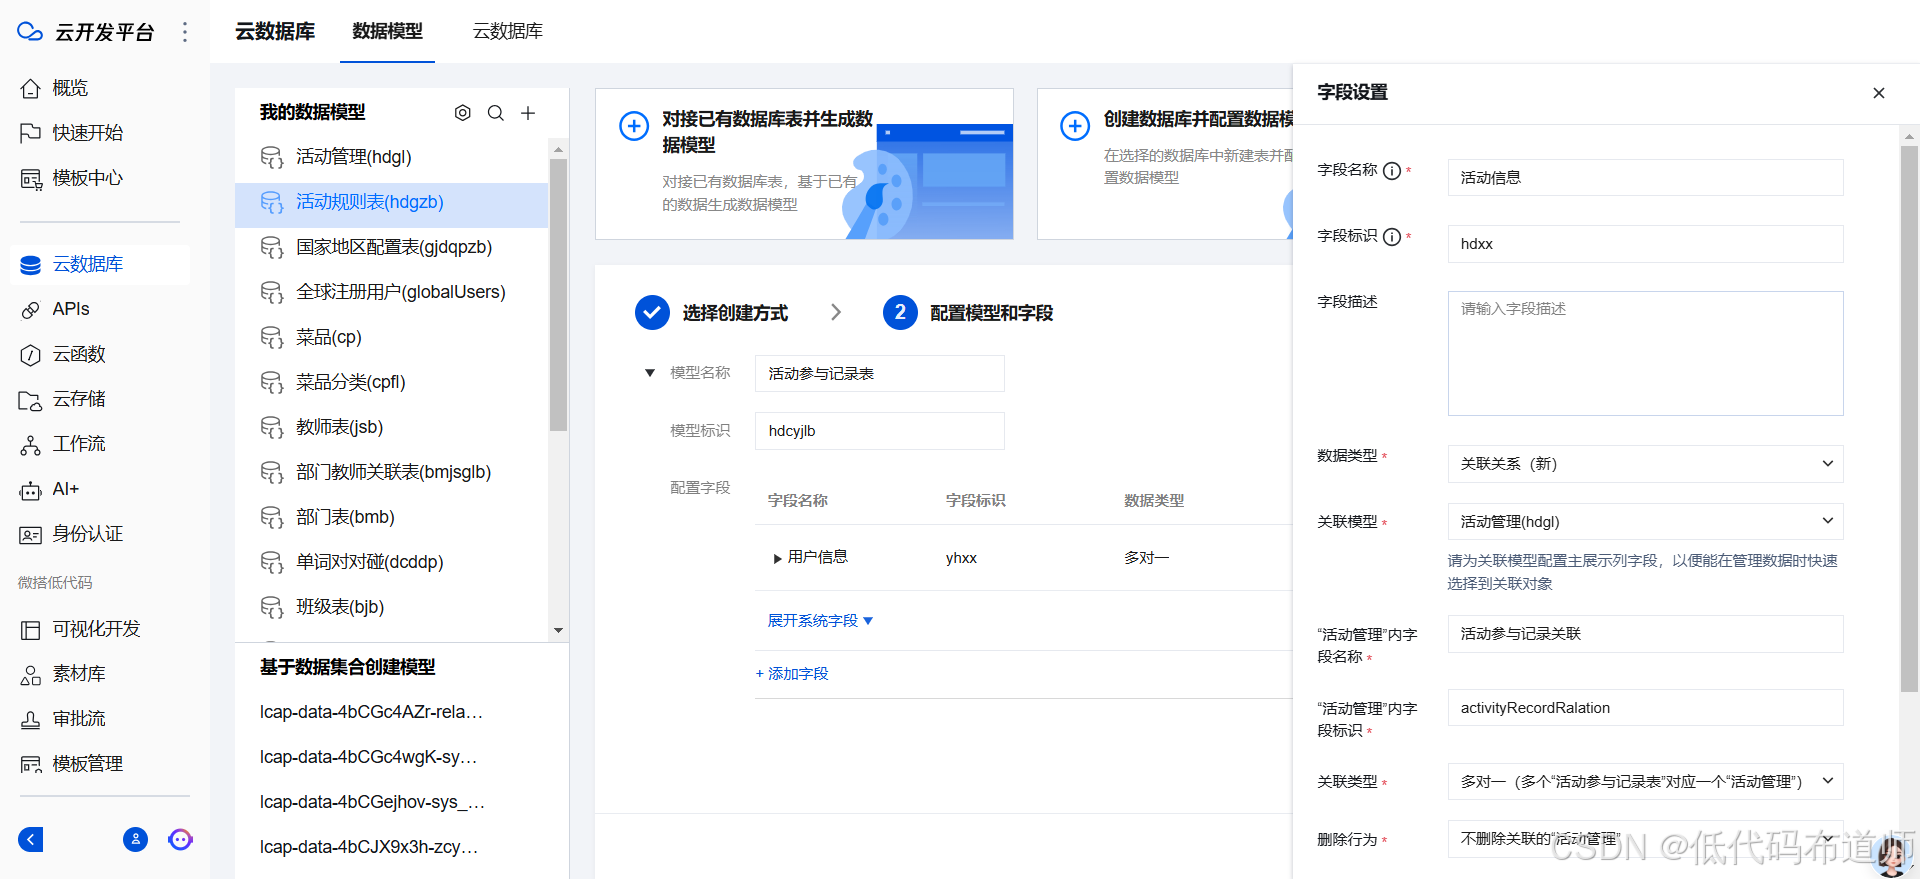Open the user account avatar icon

click(135, 839)
